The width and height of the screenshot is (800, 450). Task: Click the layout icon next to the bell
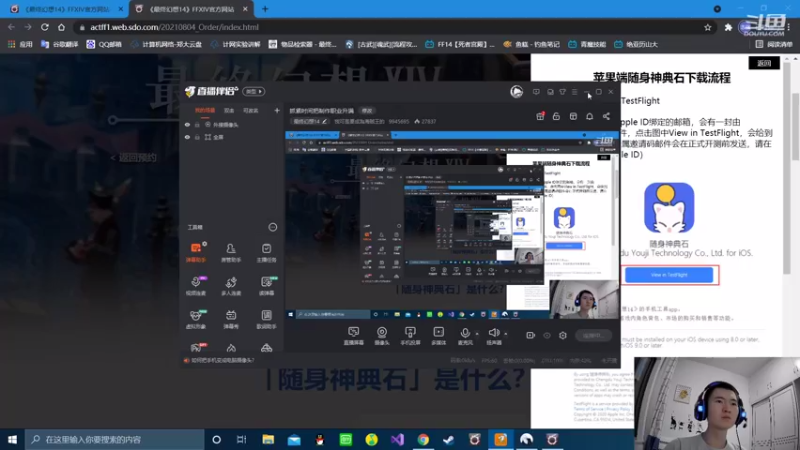point(573,116)
